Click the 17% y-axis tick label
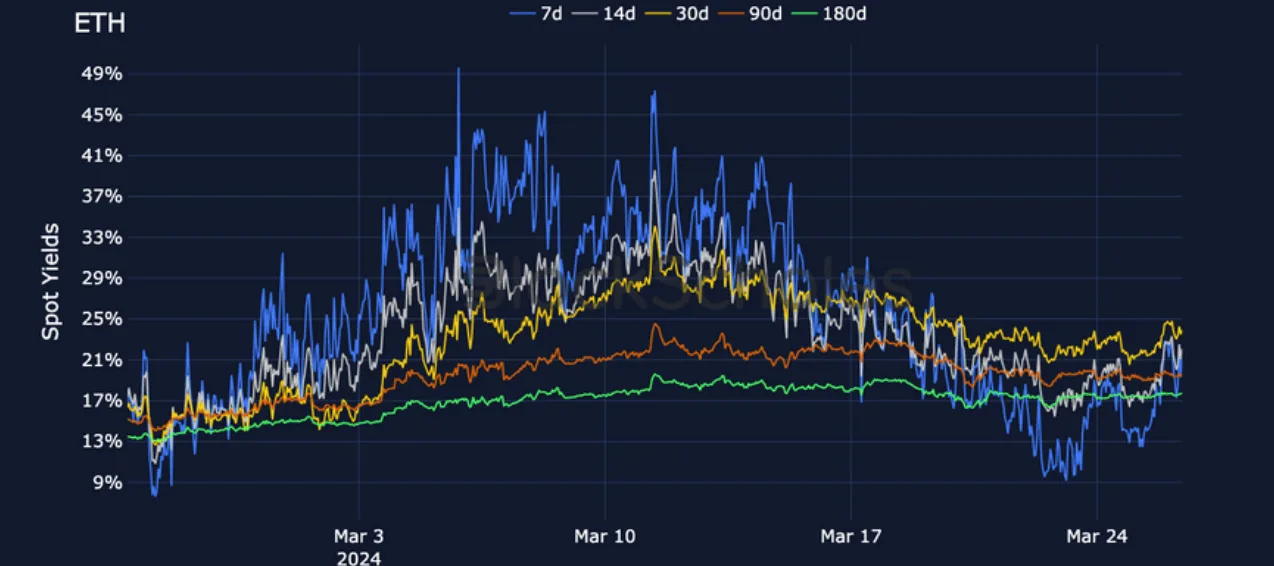This screenshot has width=1274, height=566. point(103,401)
